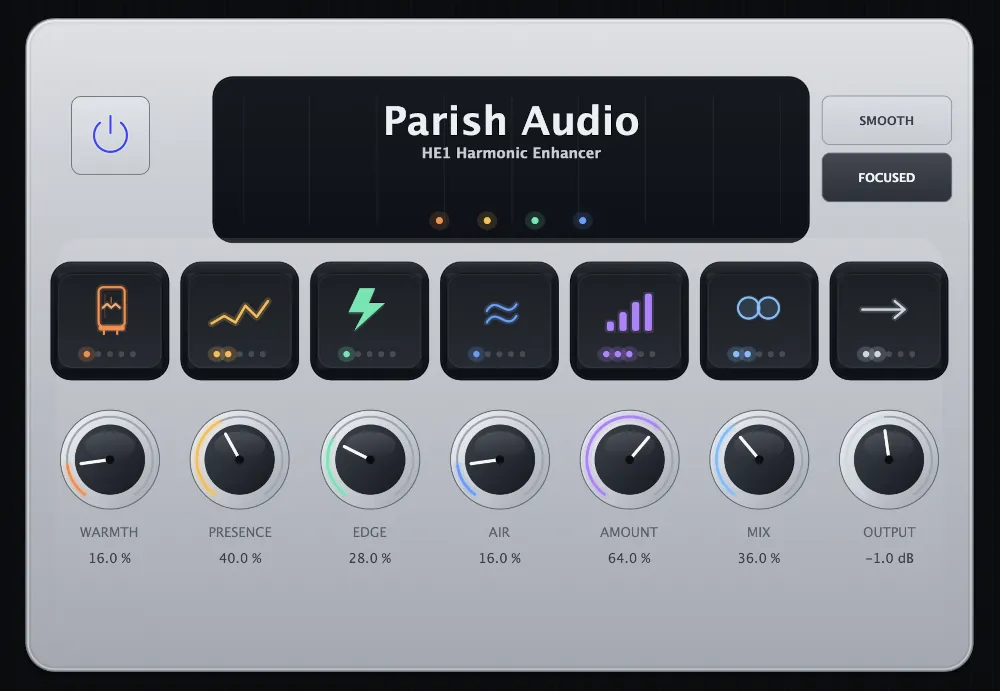
Task: Click the WARMTH label
Action: coord(109,532)
